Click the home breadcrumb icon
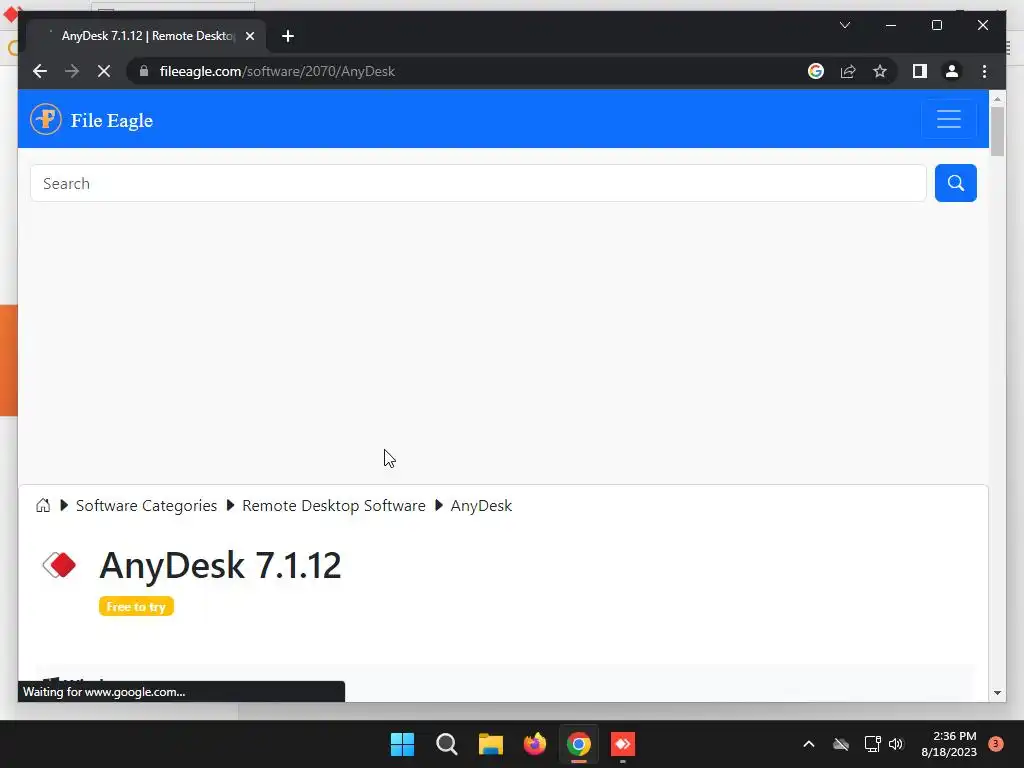The height and width of the screenshot is (768, 1024). pyautogui.click(x=43, y=505)
